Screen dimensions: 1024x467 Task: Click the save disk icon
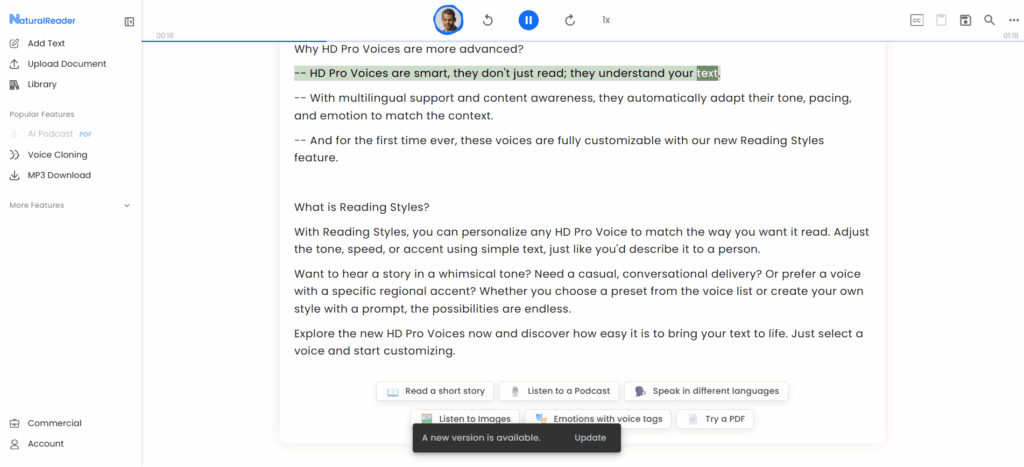(965, 20)
